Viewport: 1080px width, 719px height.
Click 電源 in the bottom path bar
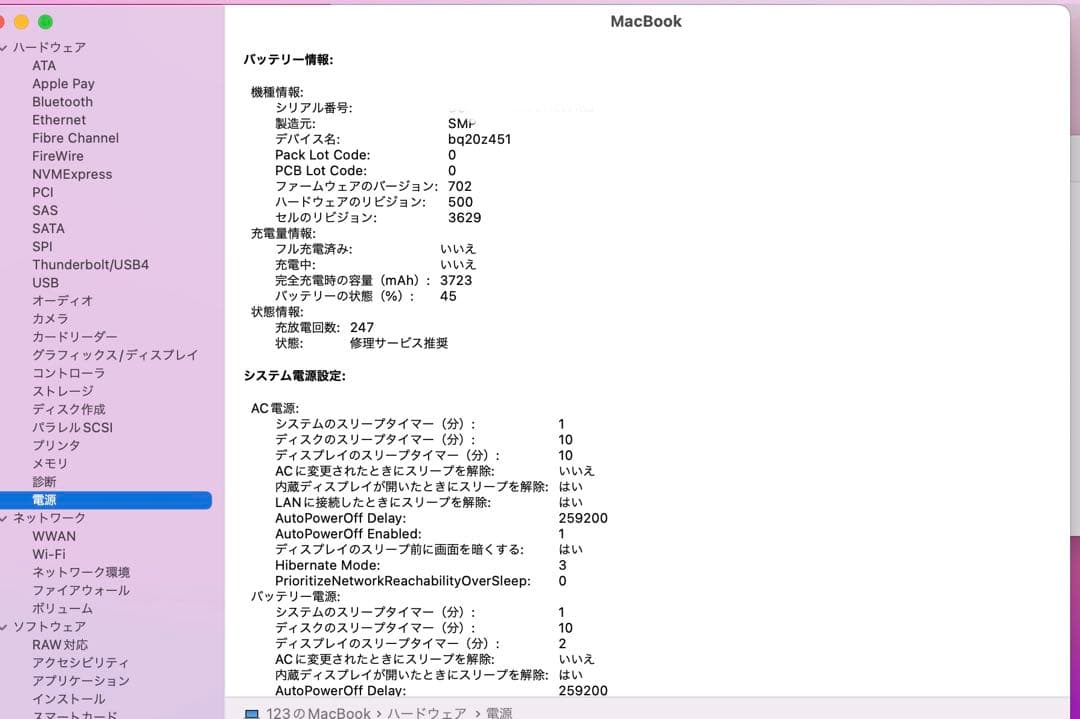499,713
